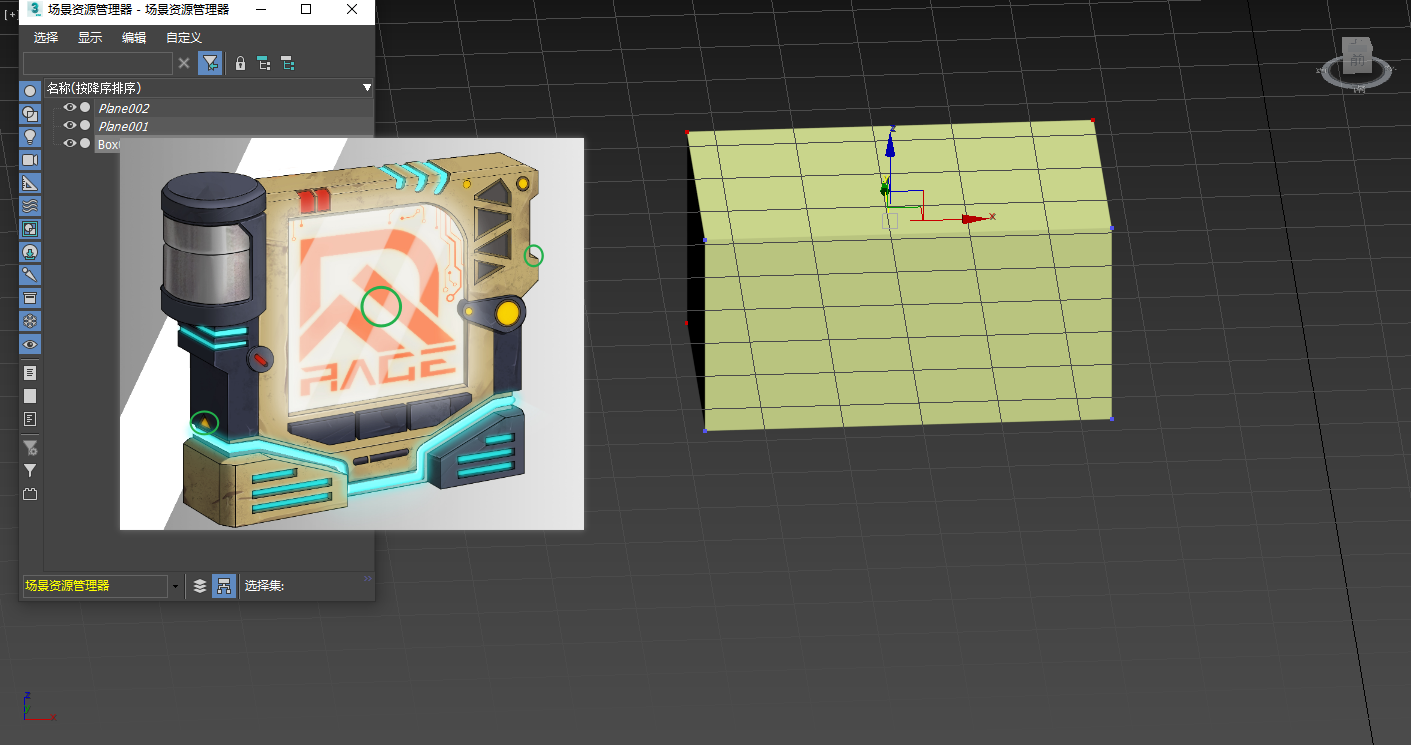
Task: Select the Box row in the object list
Action: (x=108, y=144)
